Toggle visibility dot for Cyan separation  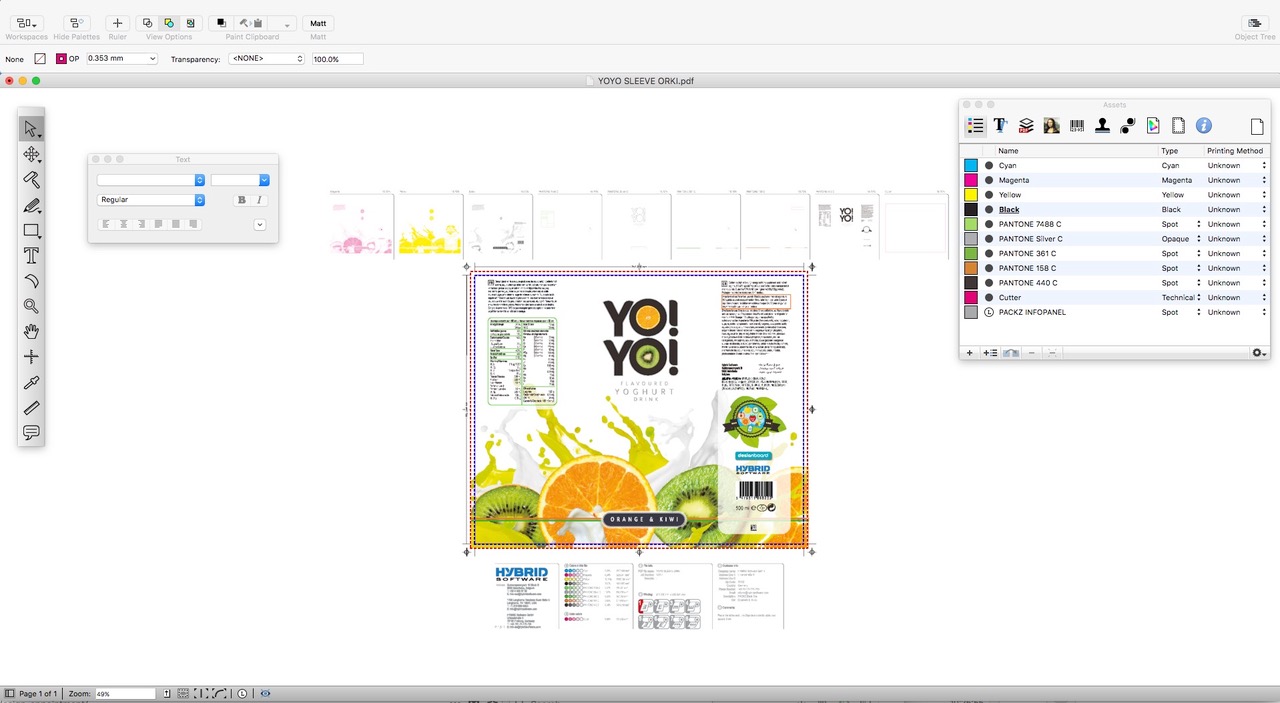(989, 166)
